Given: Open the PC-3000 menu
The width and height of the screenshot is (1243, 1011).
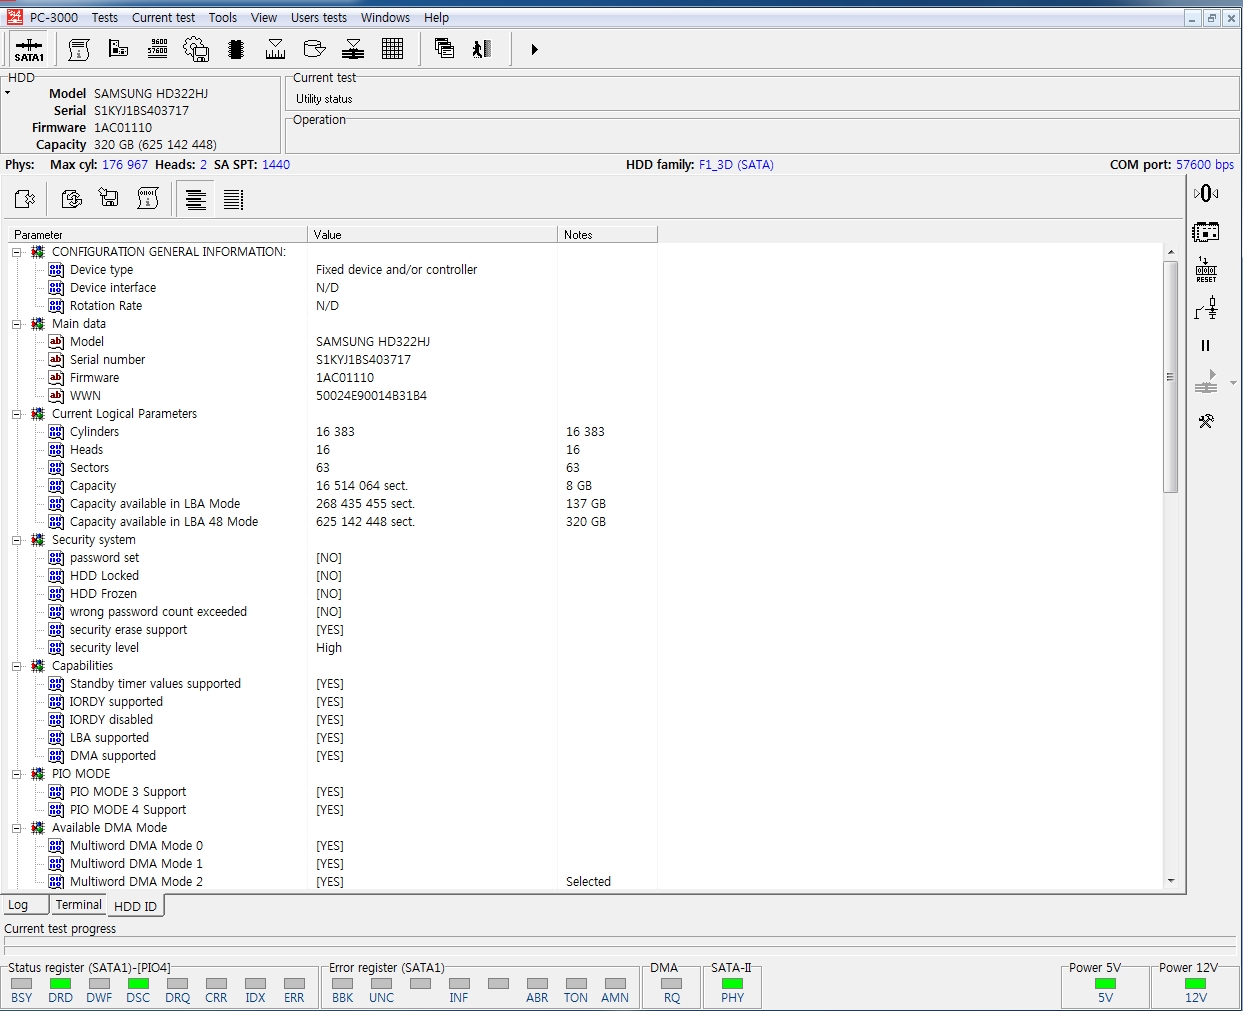Looking at the screenshot, I should (x=54, y=18).
